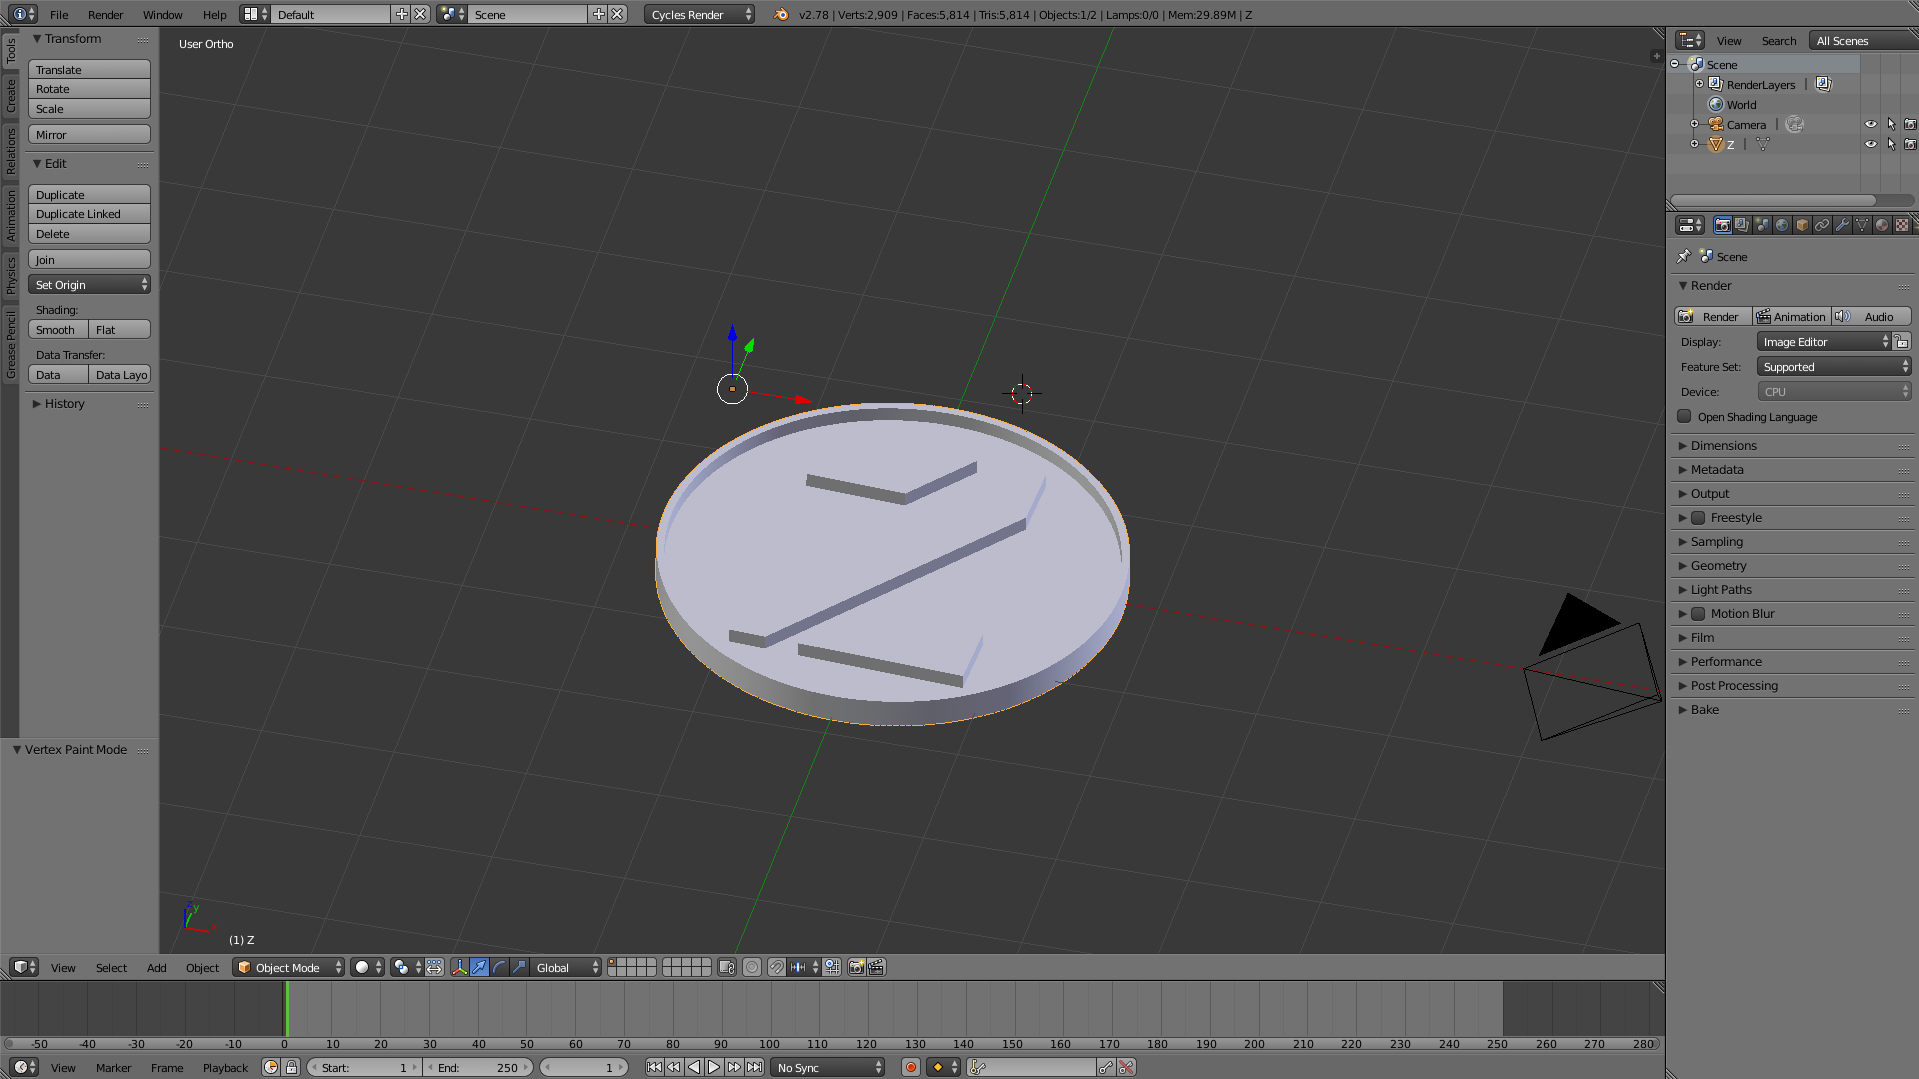Viewport: 1919px width, 1079px height.
Task: Click the record auto-keyframe button
Action: coord(910,1067)
